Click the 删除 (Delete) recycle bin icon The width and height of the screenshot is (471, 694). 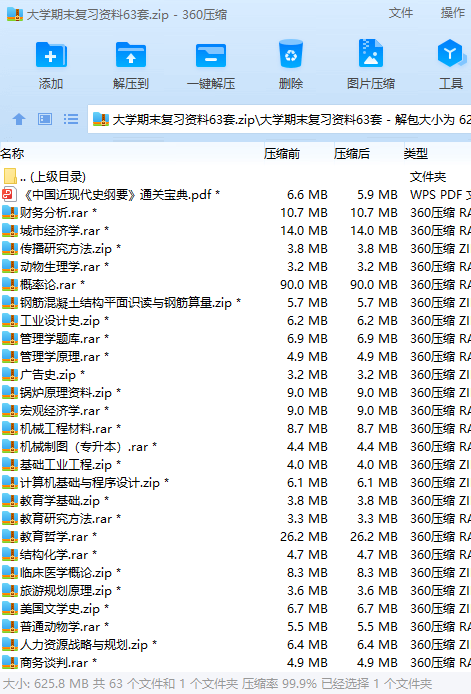point(291,54)
